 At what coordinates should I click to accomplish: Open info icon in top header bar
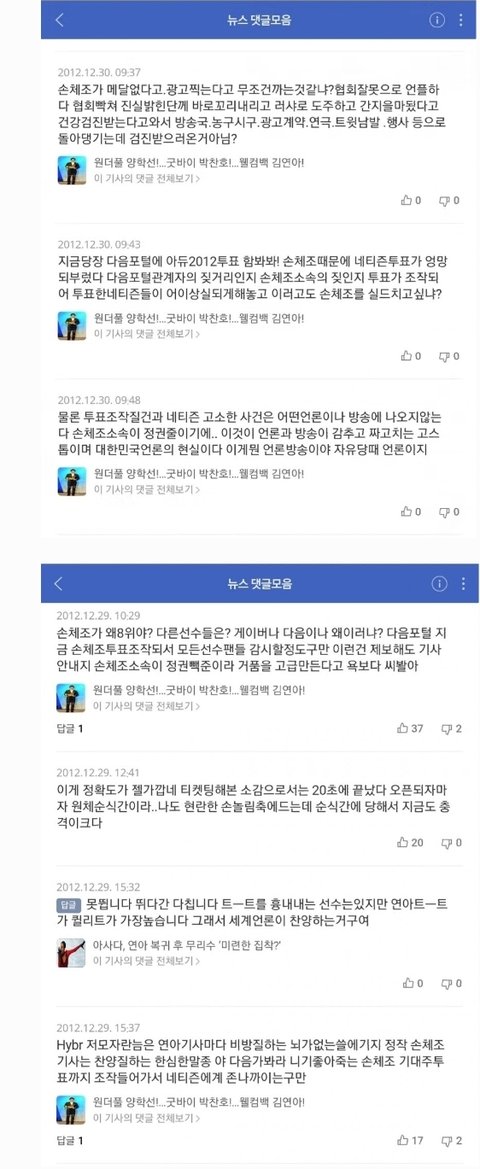(438, 20)
